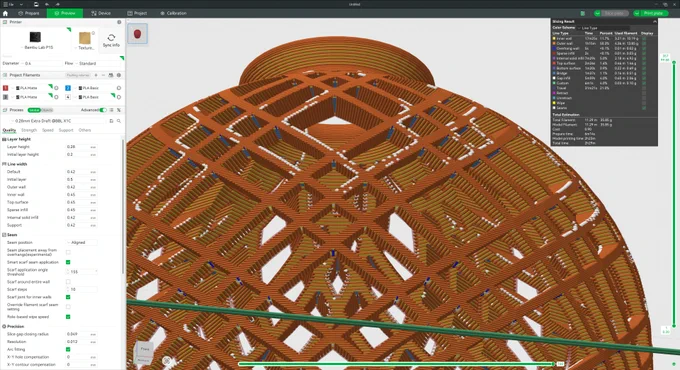The height and width of the screenshot is (370, 680).
Task: Open printer settings gear icon
Action: [x=119, y=22]
